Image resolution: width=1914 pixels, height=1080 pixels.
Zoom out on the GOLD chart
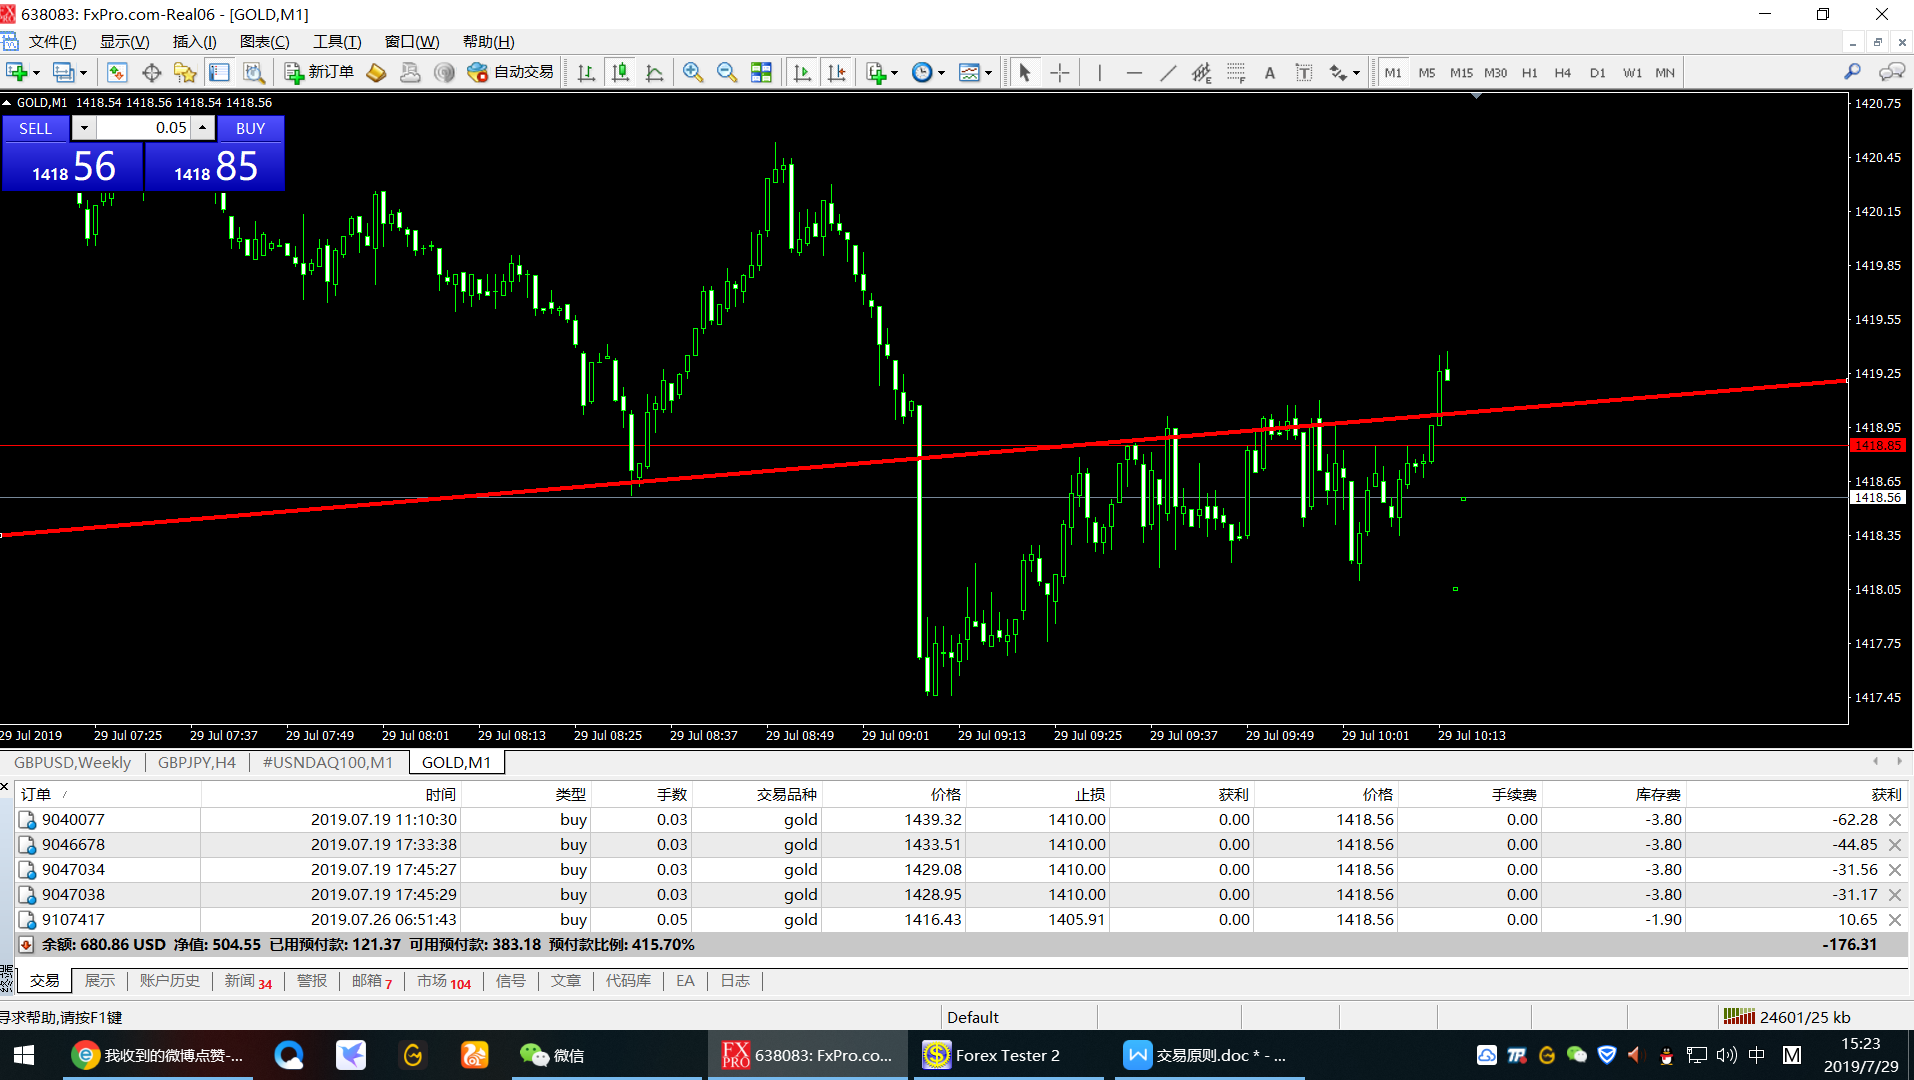tap(726, 72)
